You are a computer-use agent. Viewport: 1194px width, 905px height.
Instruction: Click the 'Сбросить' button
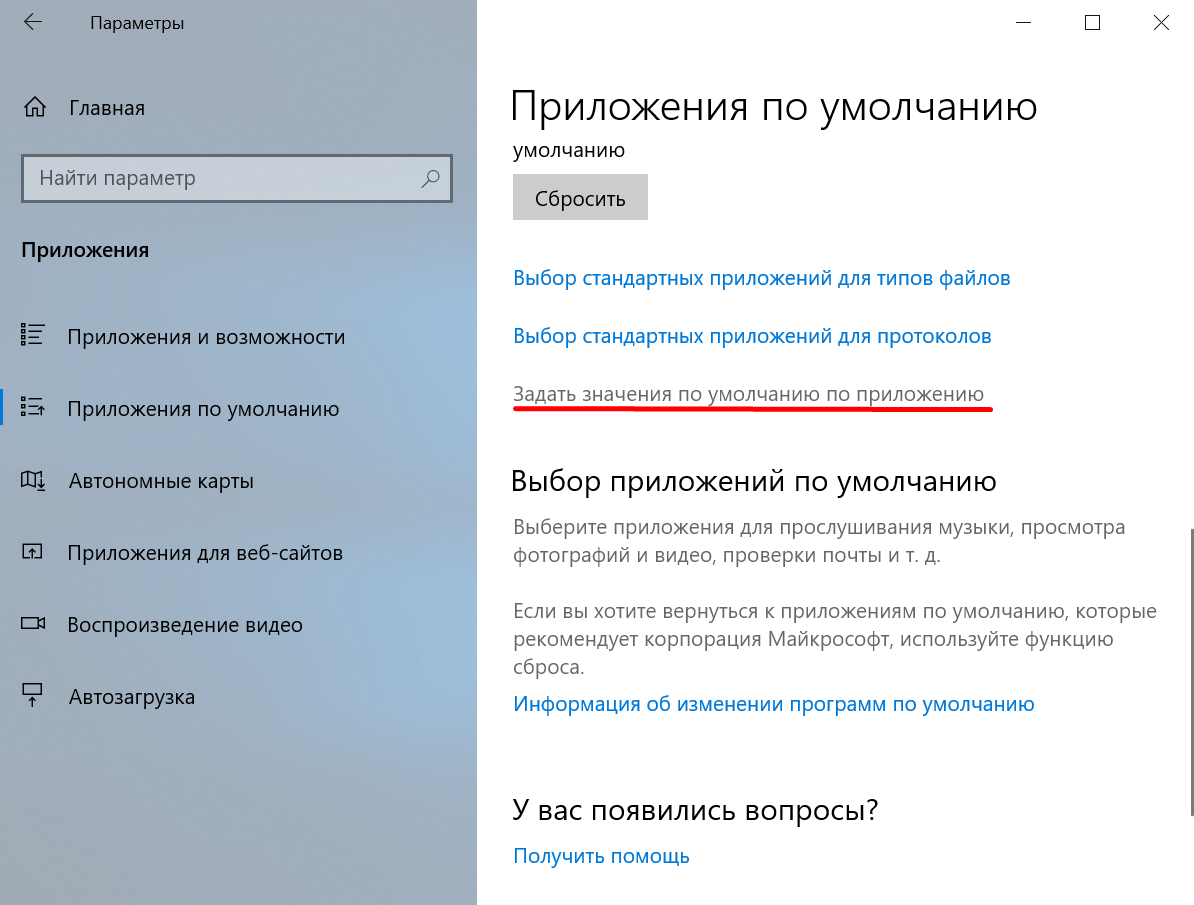pyautogui.click(x=580, y=197)
